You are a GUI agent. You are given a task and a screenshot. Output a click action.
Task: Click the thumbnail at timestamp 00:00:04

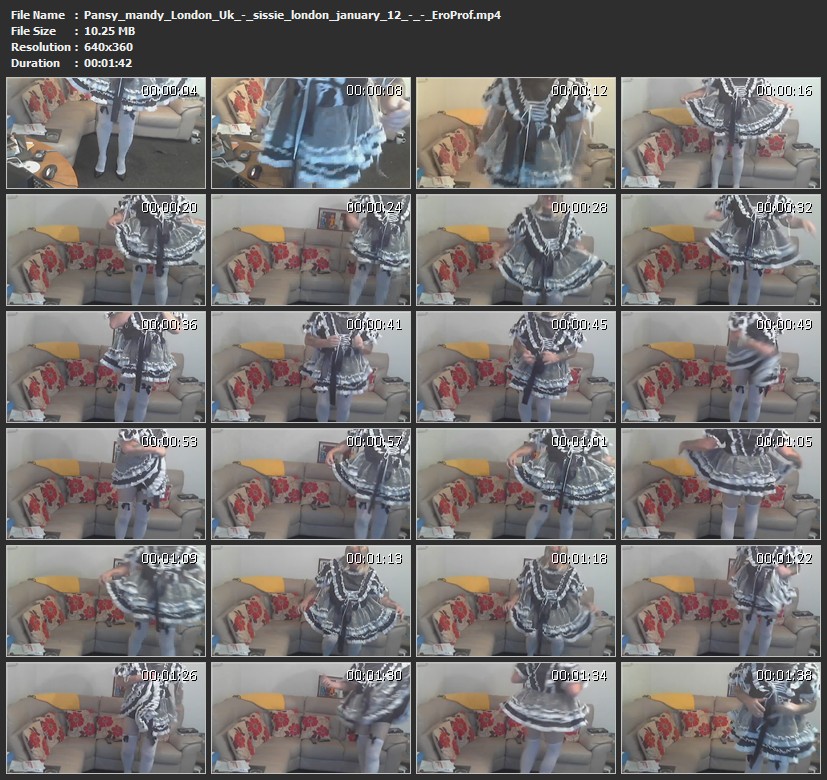tap(105, 133)
